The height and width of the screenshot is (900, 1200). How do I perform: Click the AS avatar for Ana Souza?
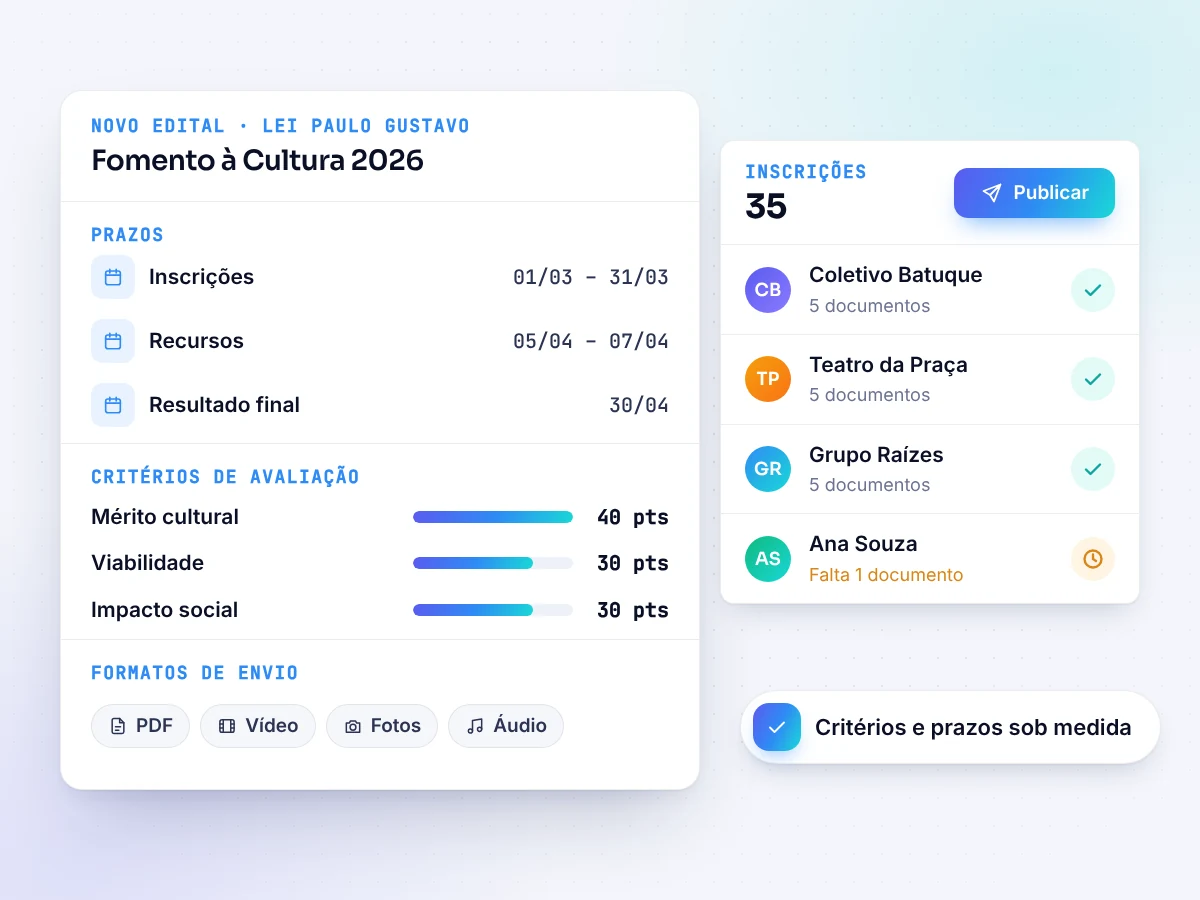click(768, 559)
